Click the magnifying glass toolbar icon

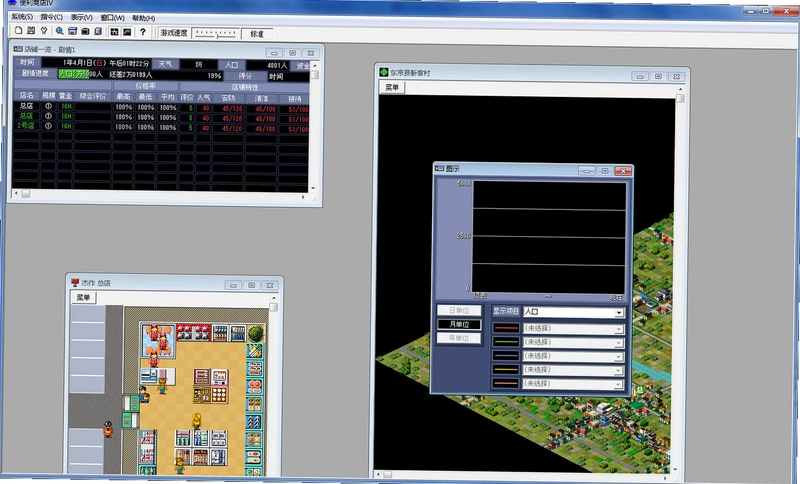pyautogui.click(x=60, y=31)
